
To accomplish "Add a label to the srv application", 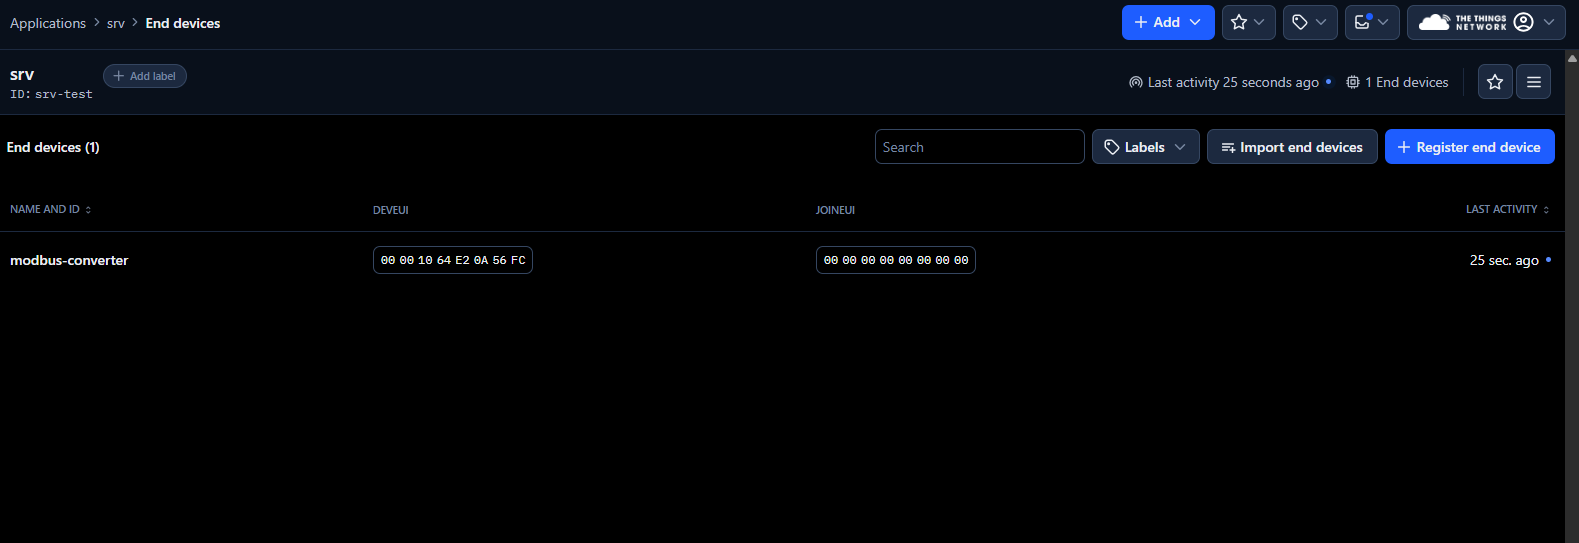I will (145, 76).
